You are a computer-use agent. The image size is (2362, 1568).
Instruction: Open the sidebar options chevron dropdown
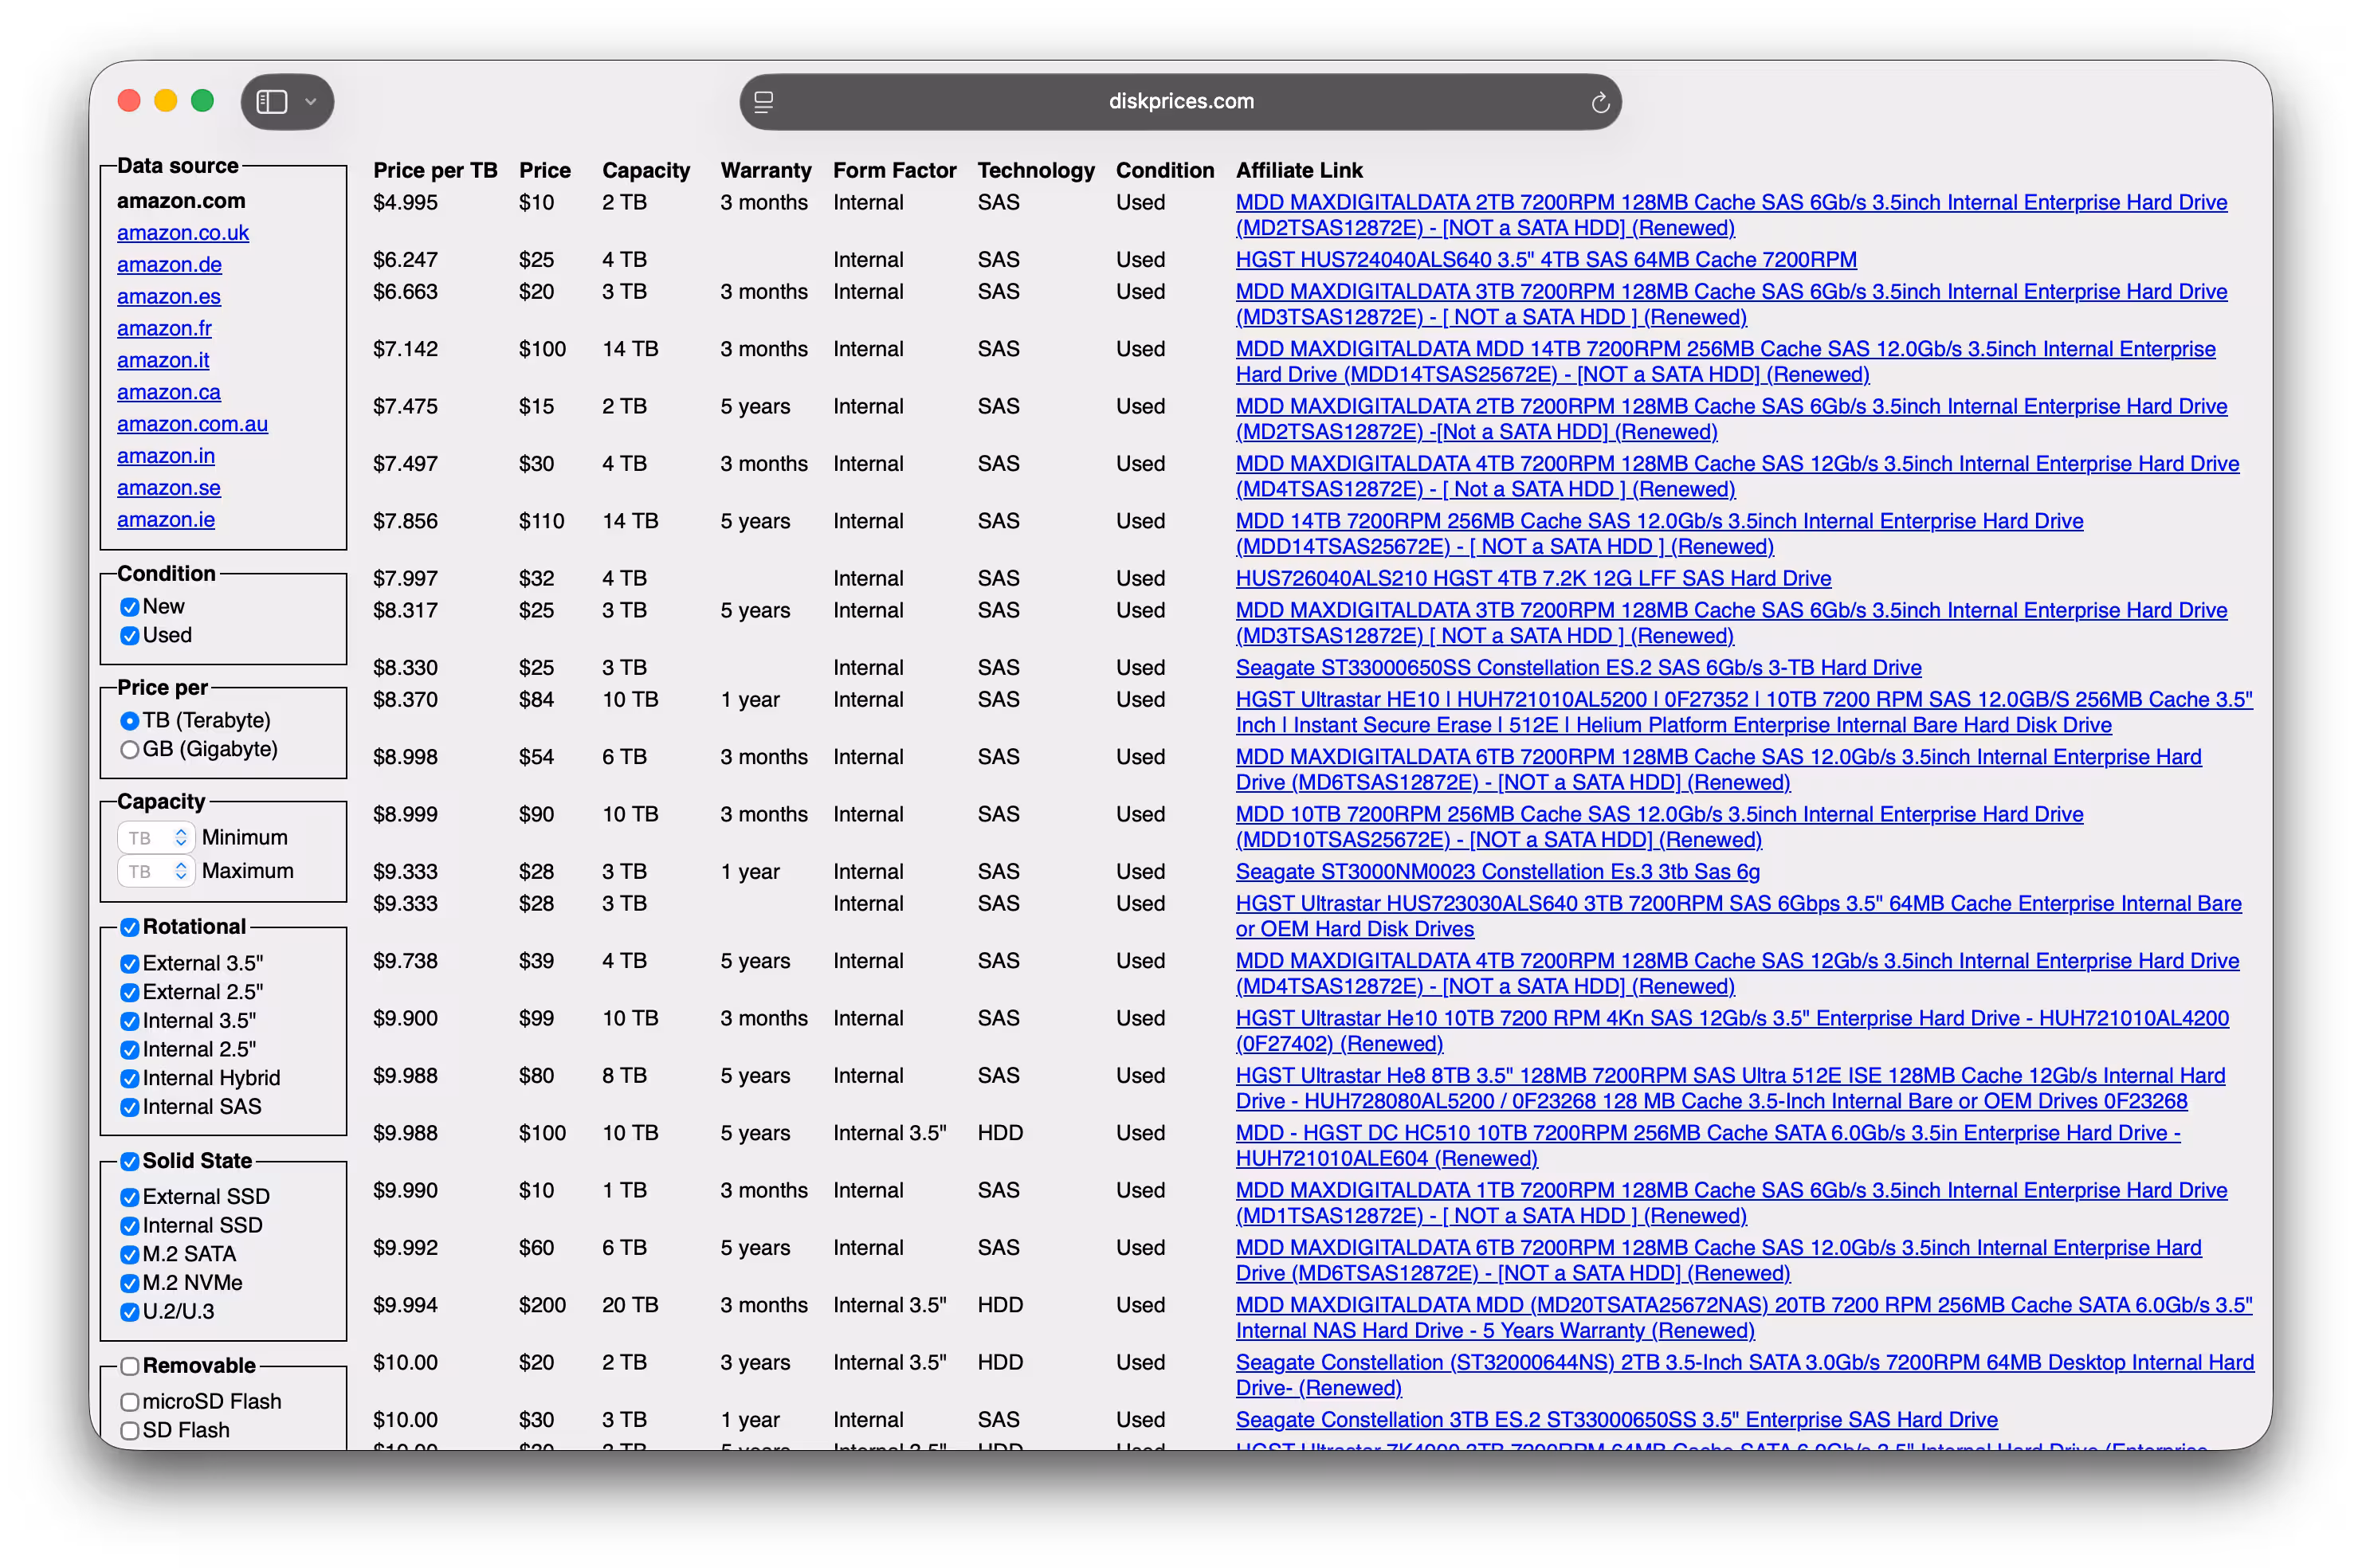tap(311, 102)
